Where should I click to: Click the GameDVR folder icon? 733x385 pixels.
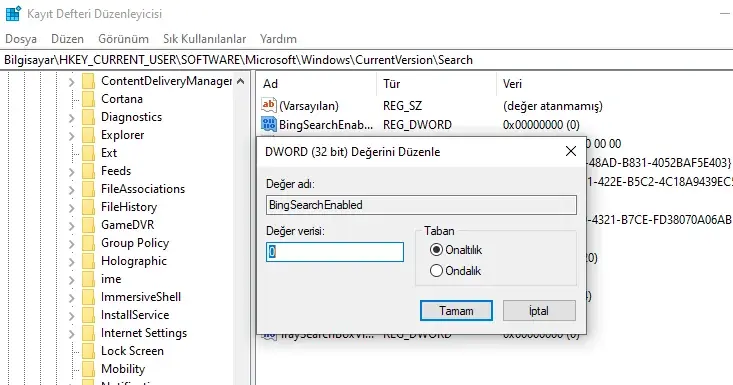pos(88,225)
